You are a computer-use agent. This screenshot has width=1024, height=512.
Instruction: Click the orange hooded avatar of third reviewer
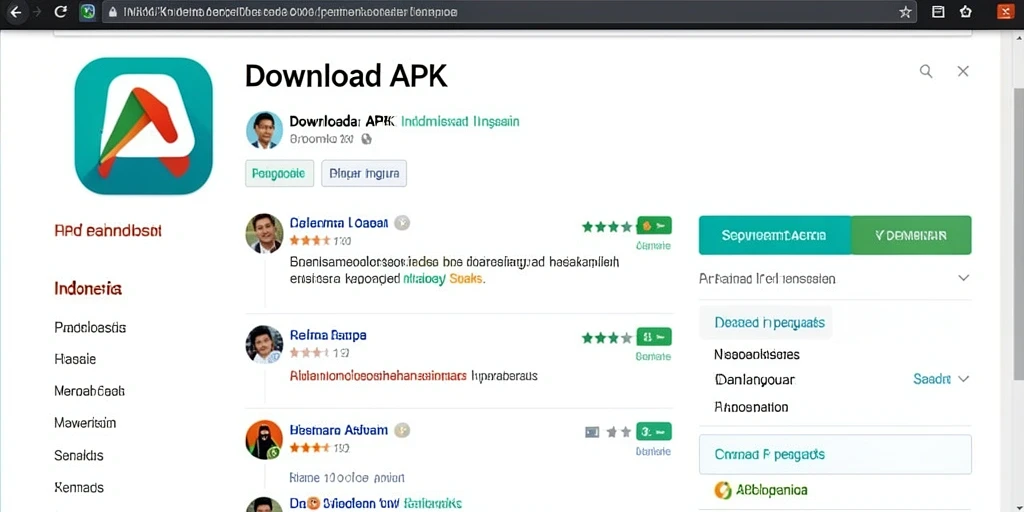(x=264, y=439)
